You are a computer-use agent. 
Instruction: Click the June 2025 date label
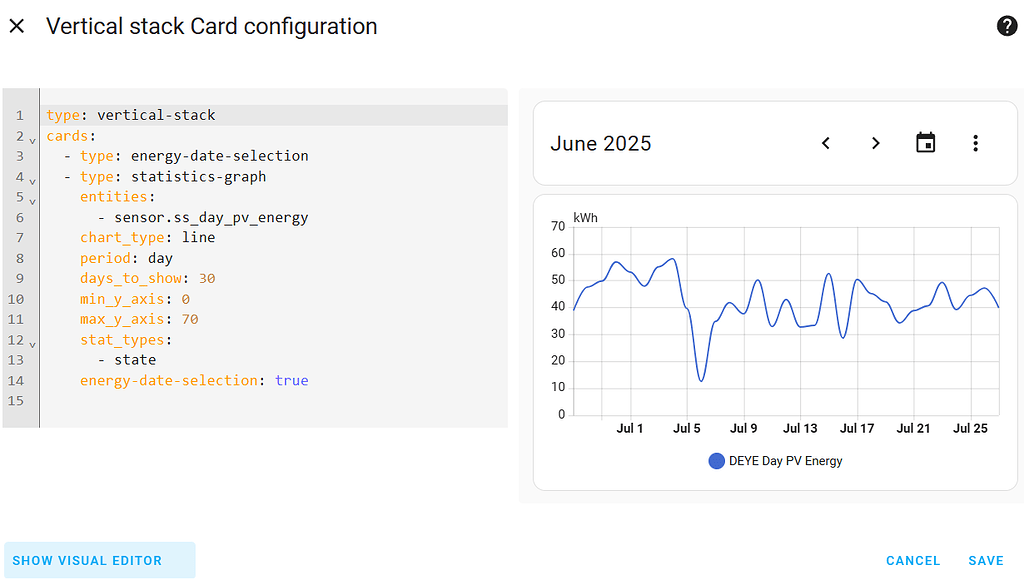pyautogui.click(x=601, y=144)
